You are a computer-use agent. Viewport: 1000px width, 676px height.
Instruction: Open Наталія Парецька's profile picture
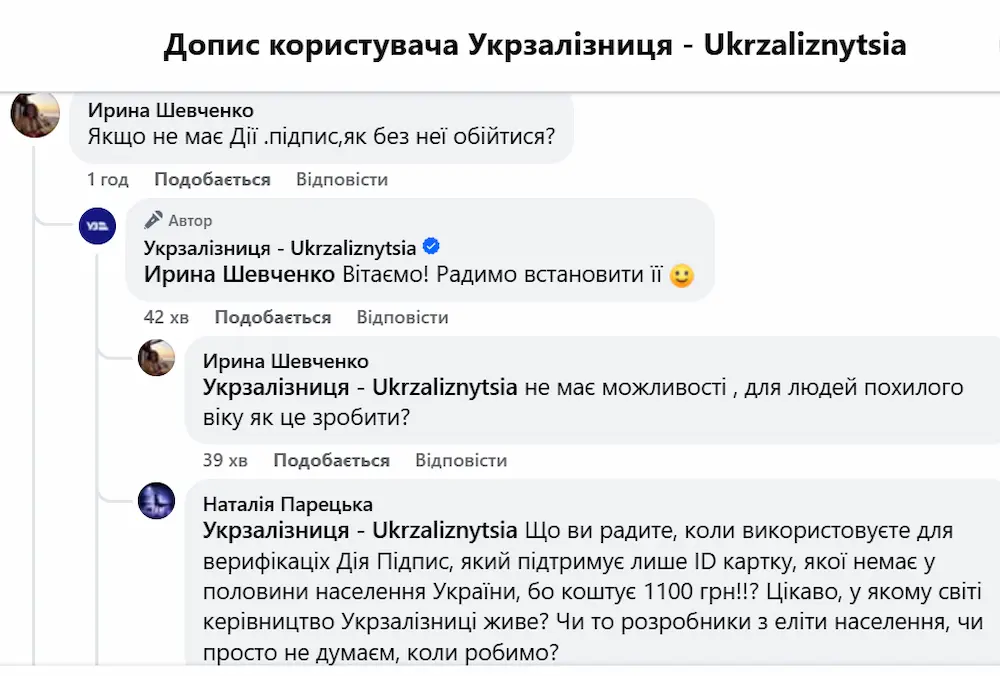point(157,500)
